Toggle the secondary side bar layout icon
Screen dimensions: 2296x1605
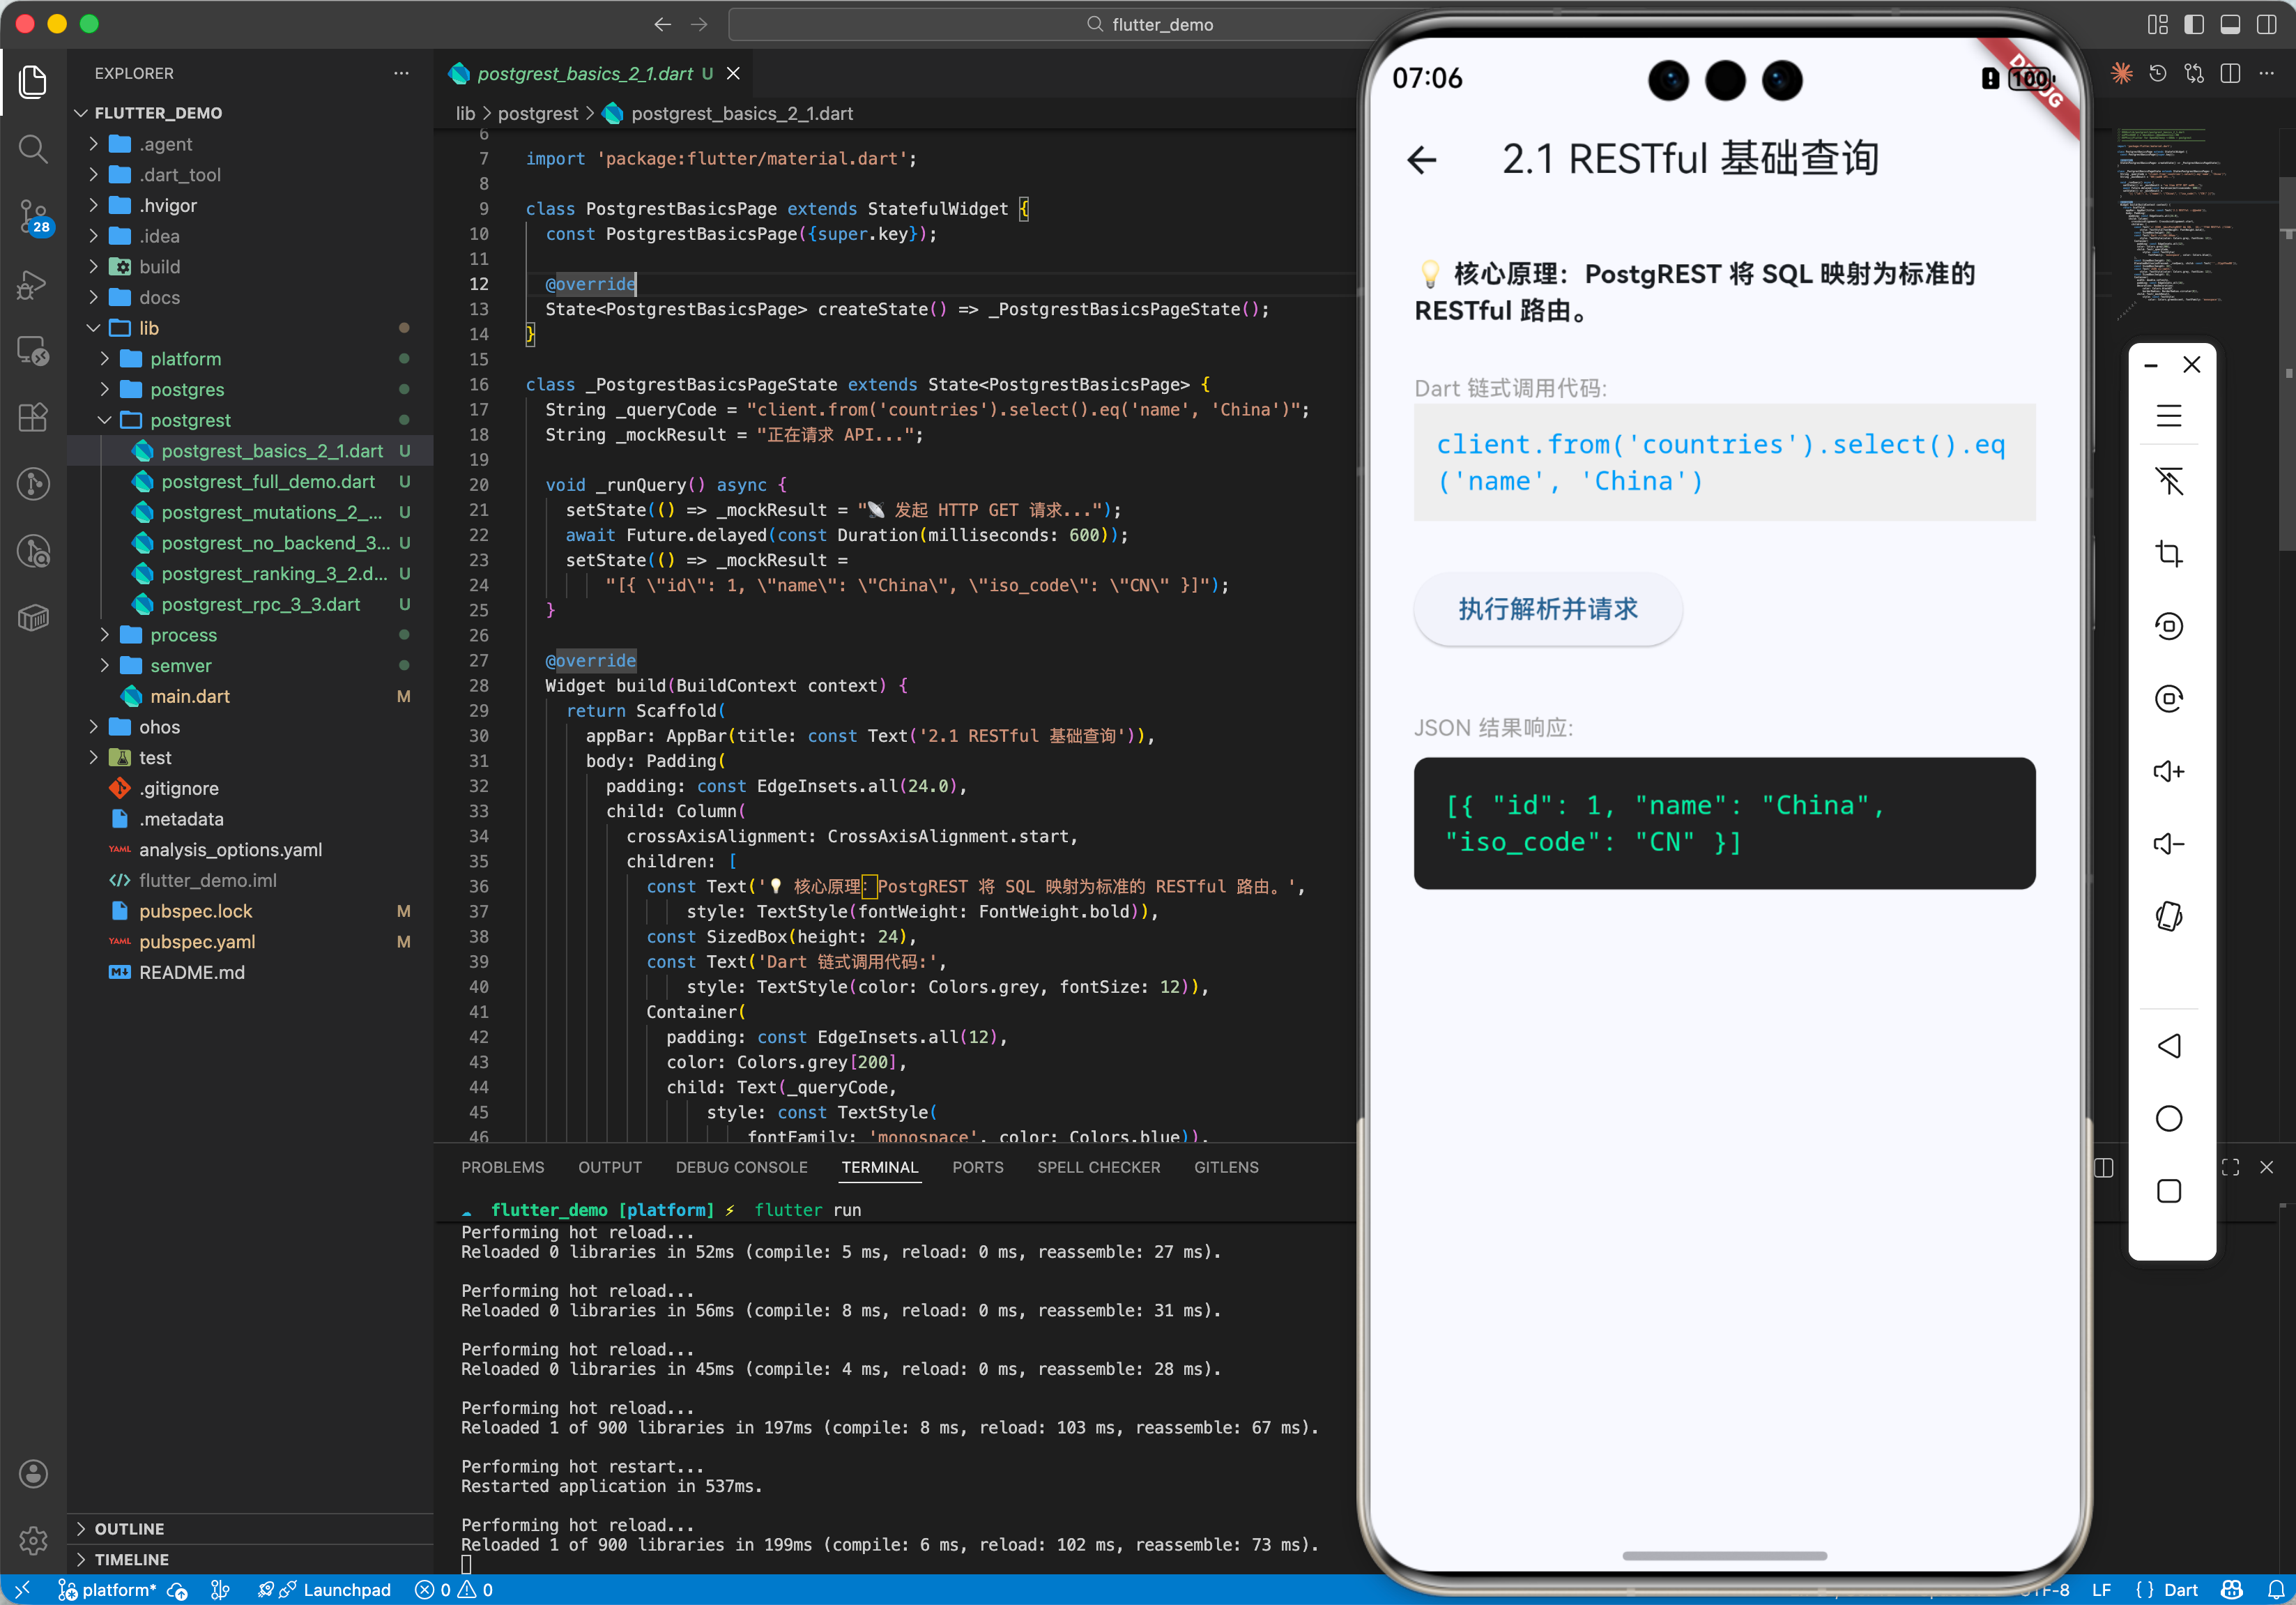(x=2266, y=24)
